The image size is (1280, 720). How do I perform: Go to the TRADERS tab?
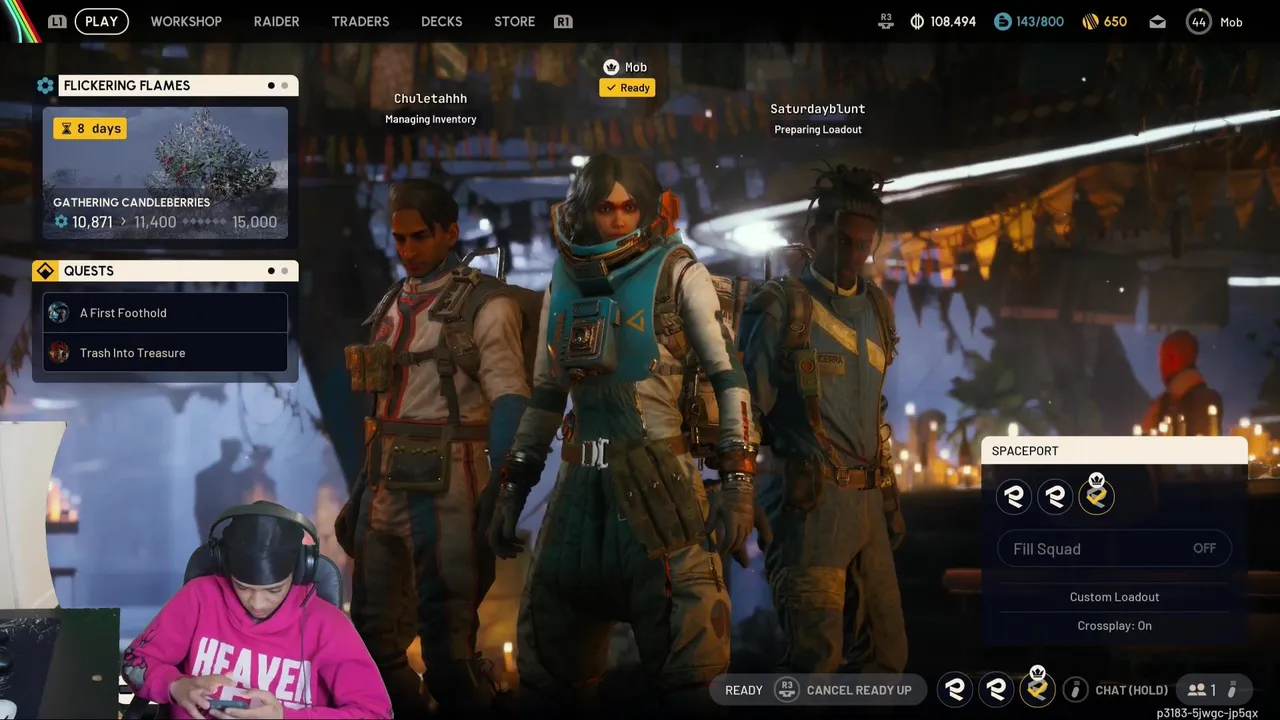tap(360, 21)
